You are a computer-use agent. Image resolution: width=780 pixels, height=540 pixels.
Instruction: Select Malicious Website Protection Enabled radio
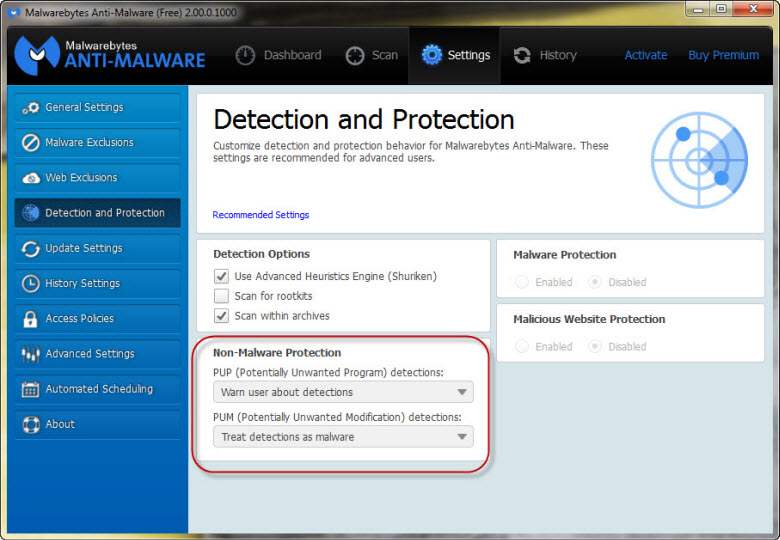pos(522,346)
